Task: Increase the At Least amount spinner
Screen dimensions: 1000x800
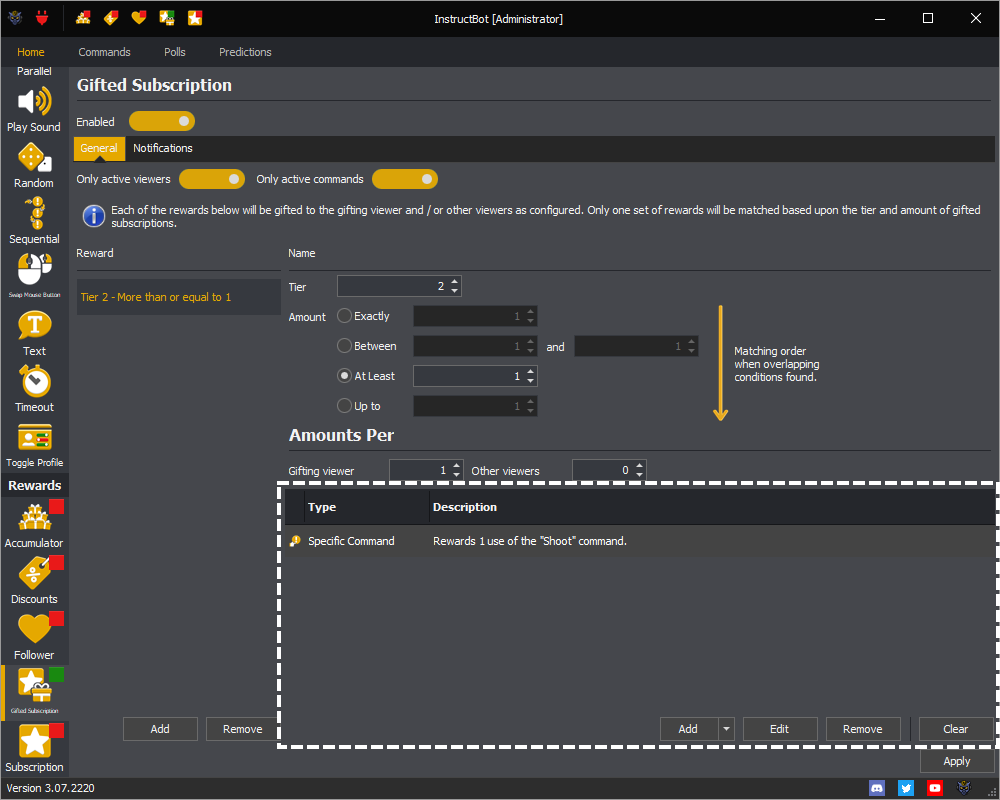Action: tap(531, 371)
